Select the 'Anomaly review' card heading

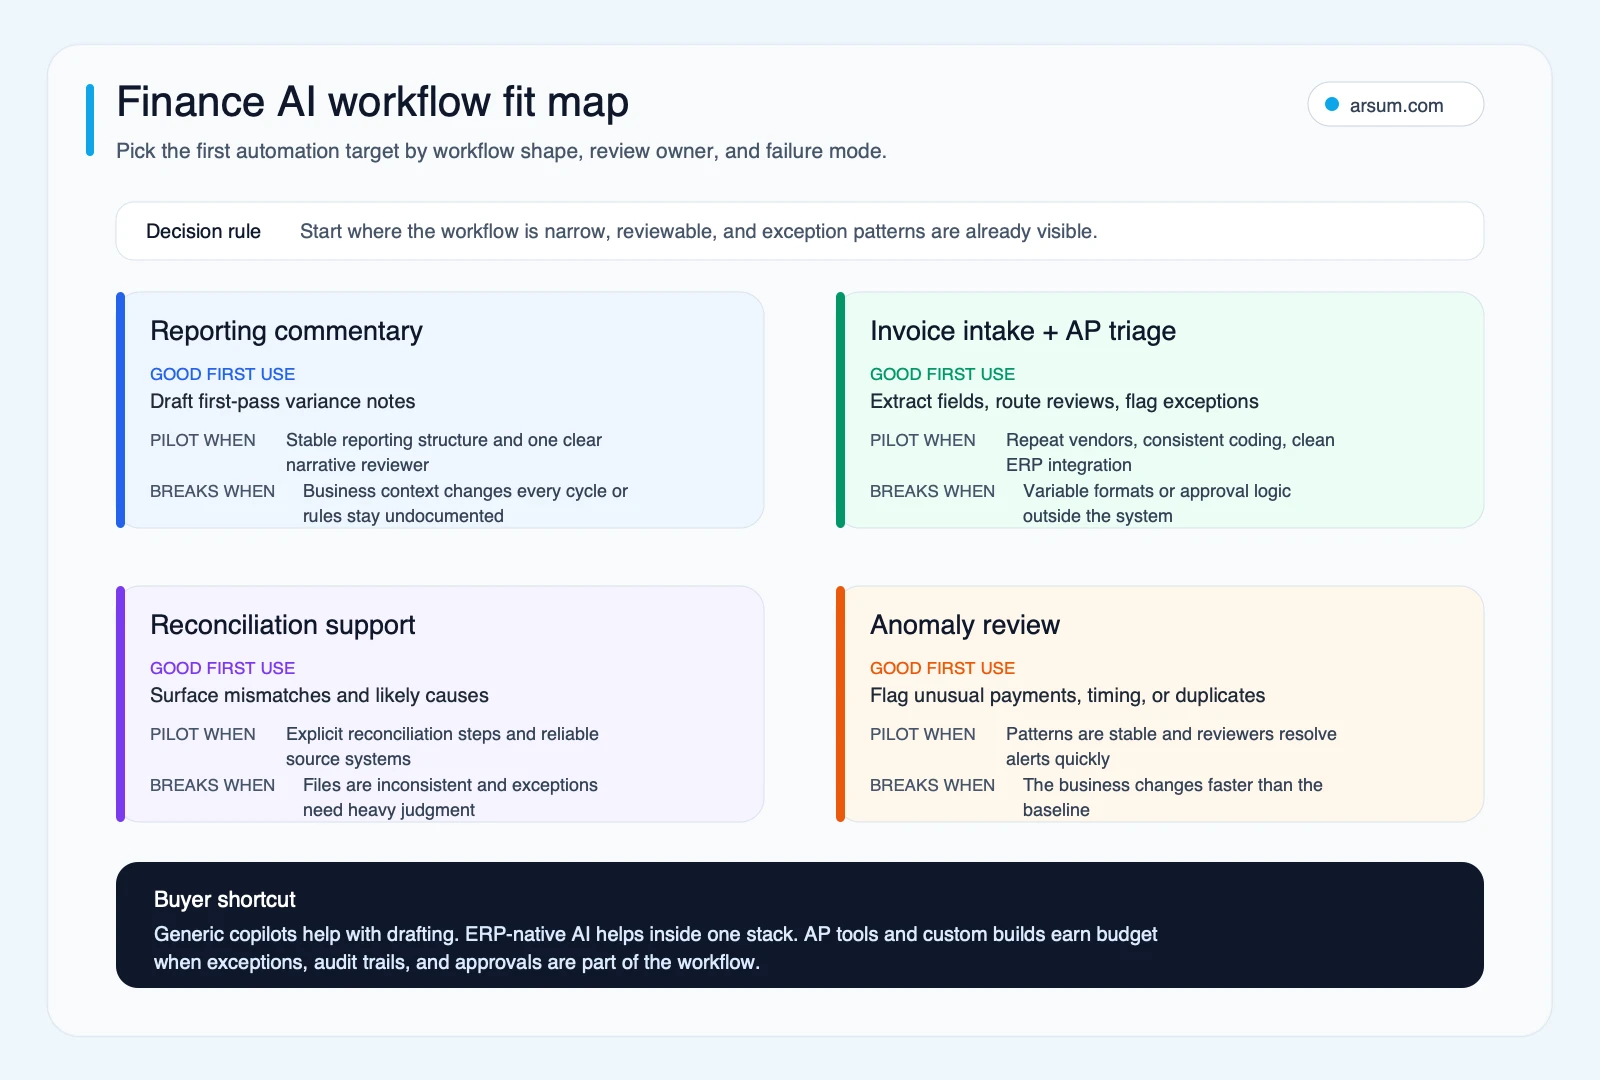pos(964,625)
